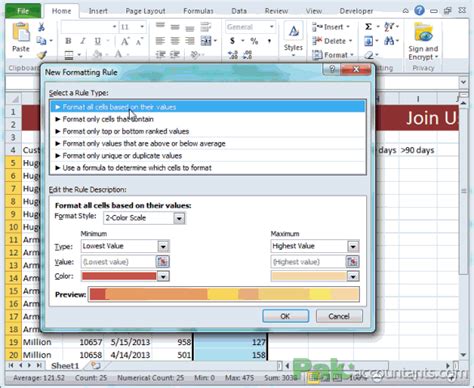Screen dimensions: 474x388
Task: Switch to Review tab
Action: [276, 11]
